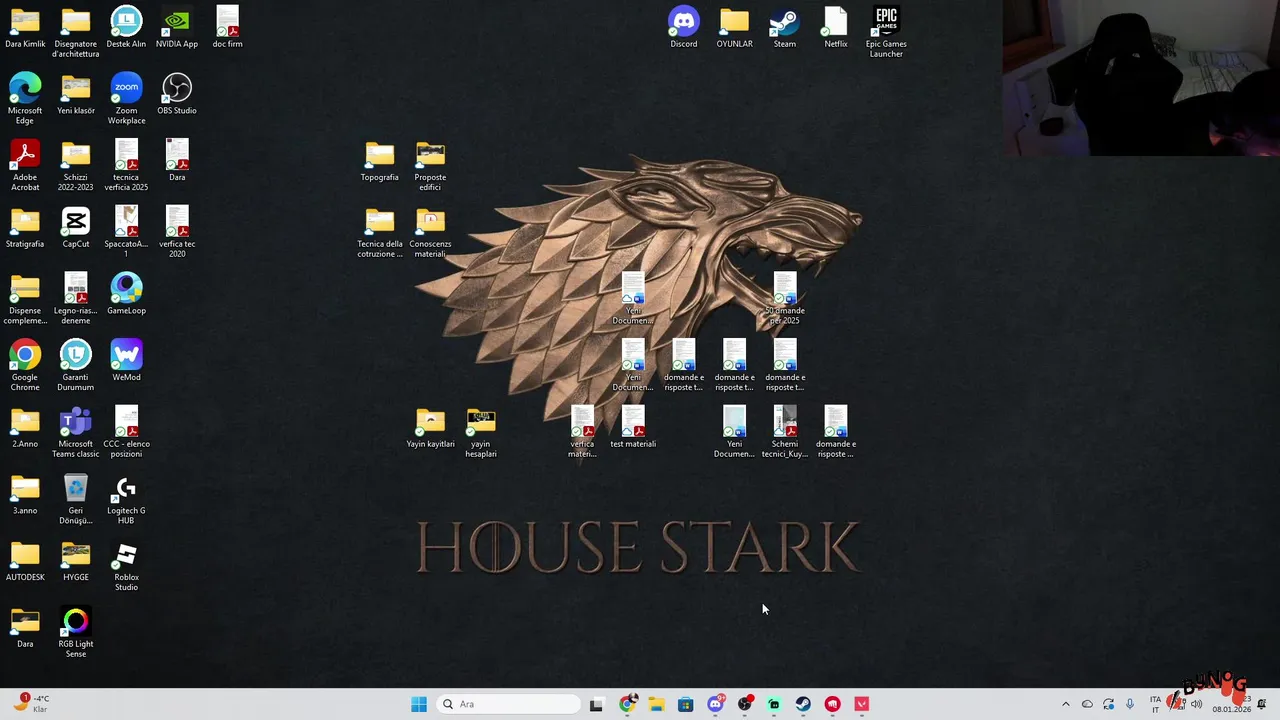Viewport: 1280px width, 720px height.
Task: Open the Disegnatore d'architettura folder
Action: pyautogui.click(x=76, y=32)
